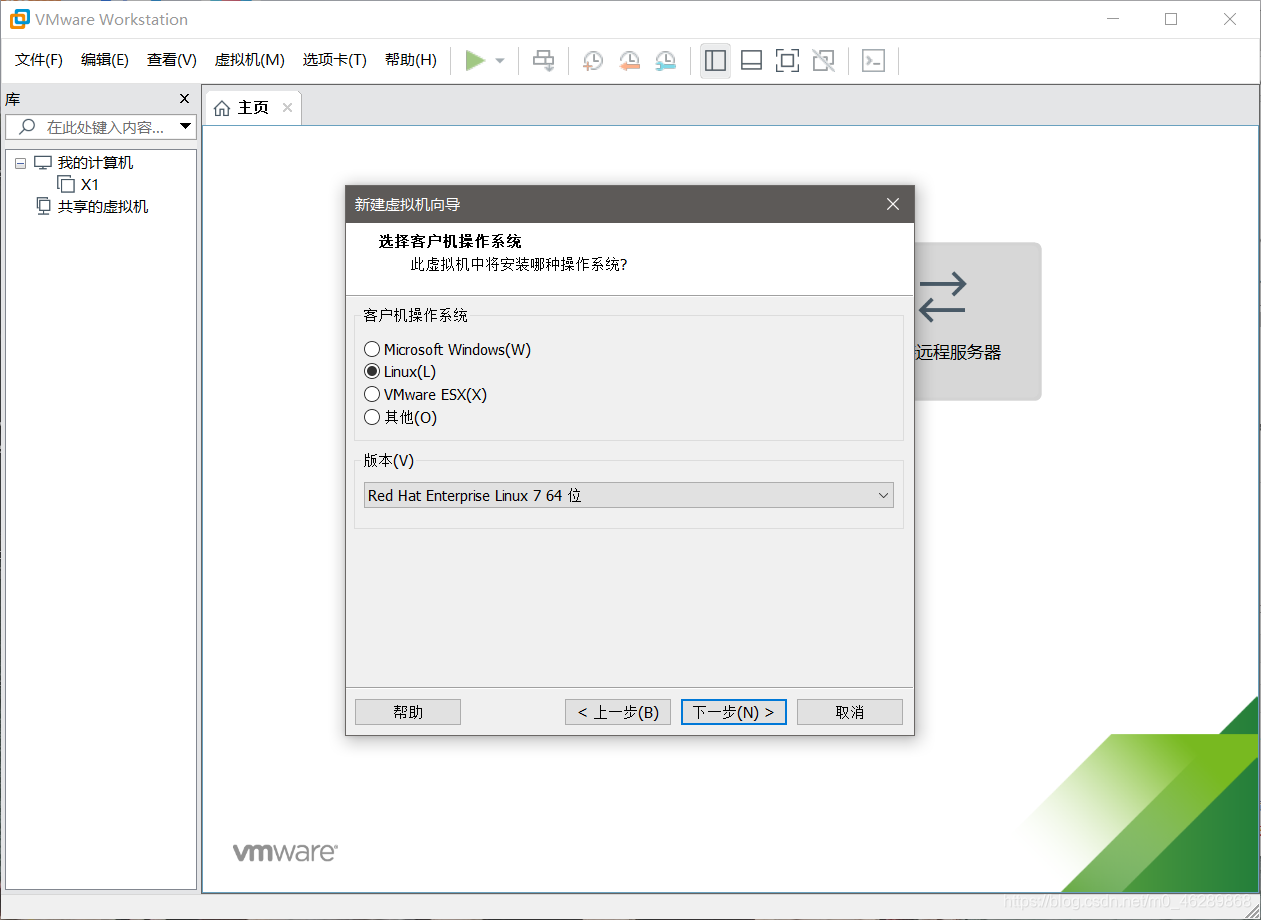Maximize the VMware Workstation window
The width and height of the screenshot is (1261, 920).
coord(1171,19)
